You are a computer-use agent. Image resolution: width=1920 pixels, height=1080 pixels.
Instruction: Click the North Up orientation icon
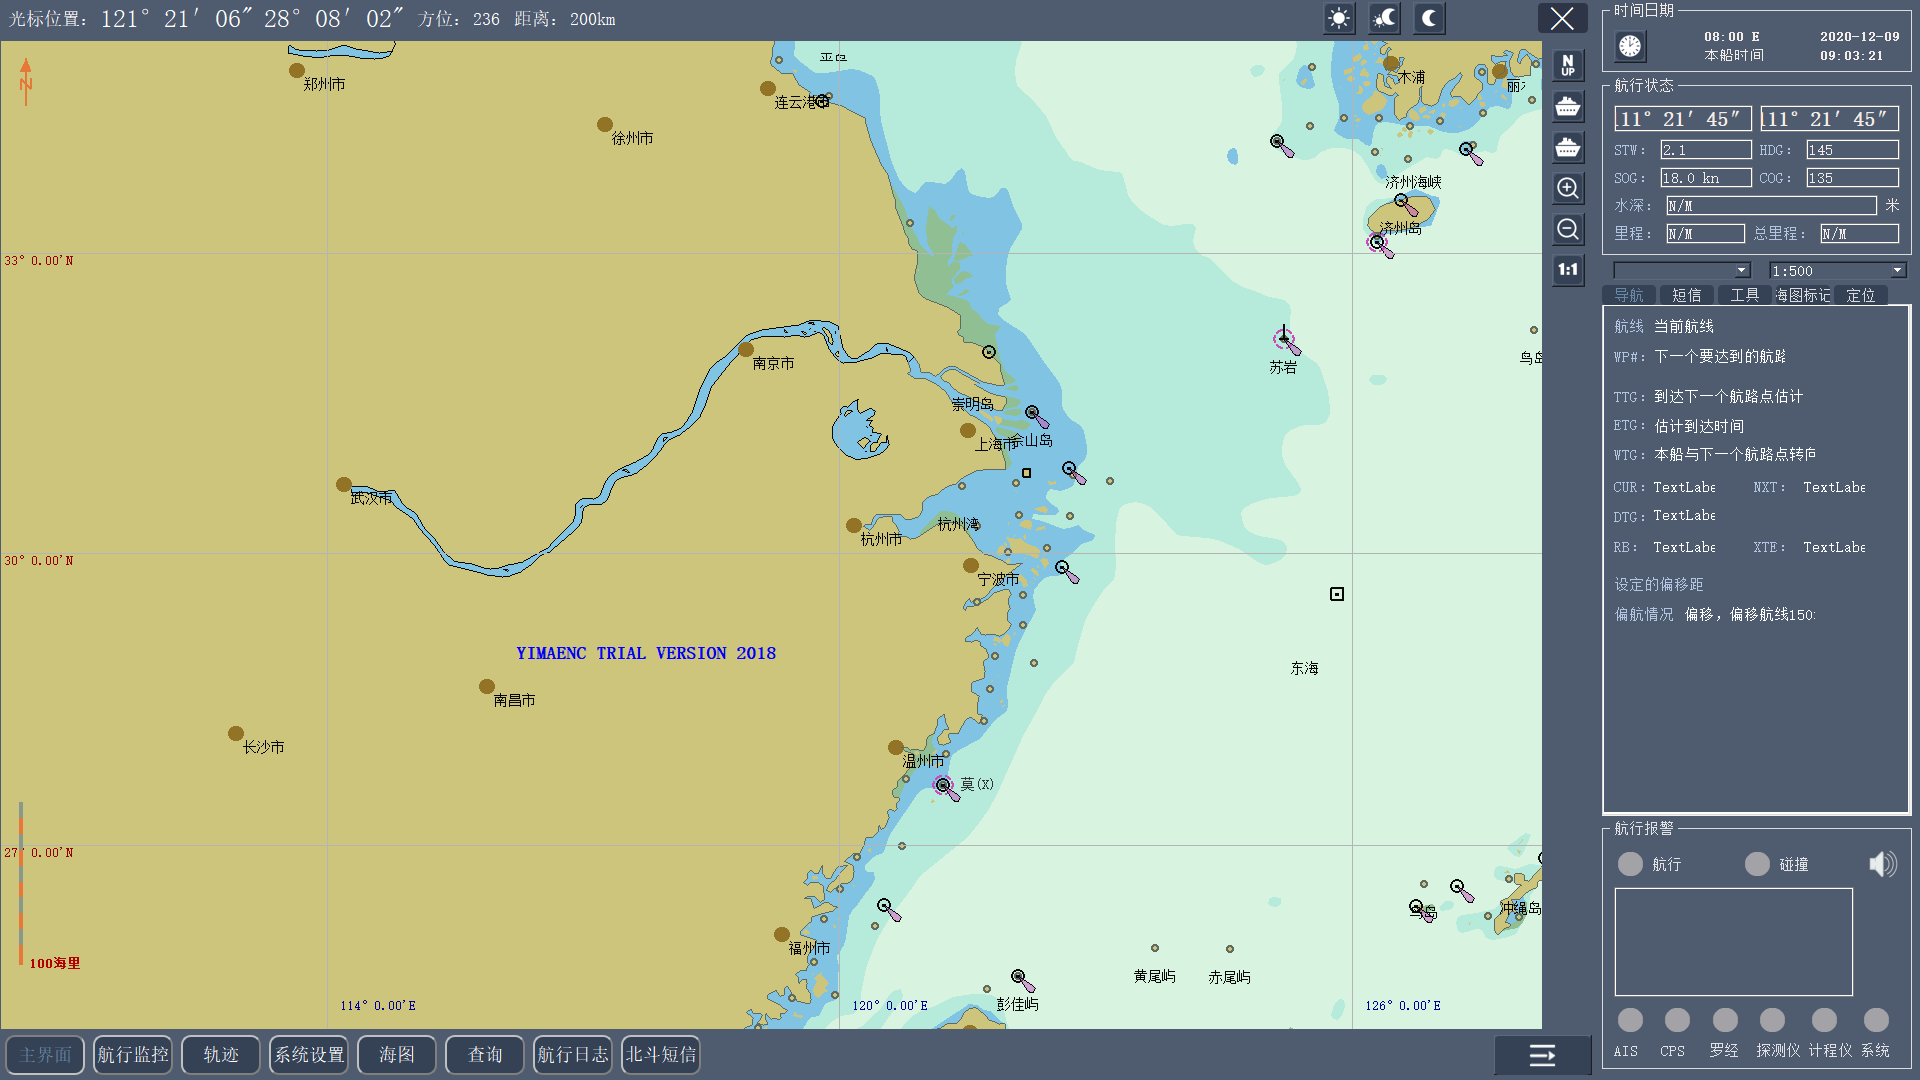[1568, 65]
